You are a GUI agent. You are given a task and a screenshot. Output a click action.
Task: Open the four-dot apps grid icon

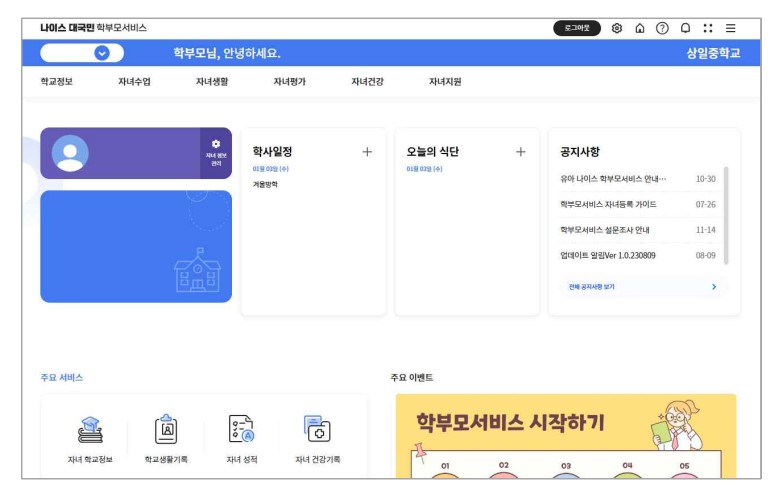pos(708,28)
